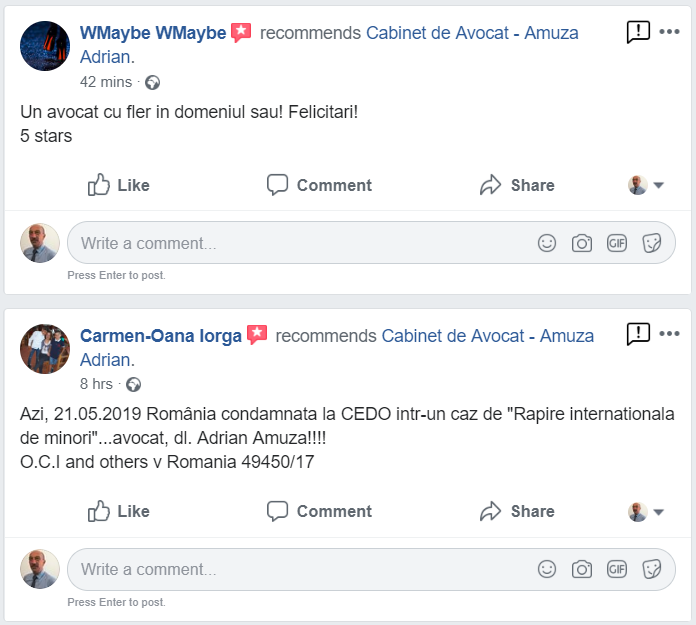Attach a photo using first post's camera icon
Screen dimensions: 696x625
[x=582, y=243]
